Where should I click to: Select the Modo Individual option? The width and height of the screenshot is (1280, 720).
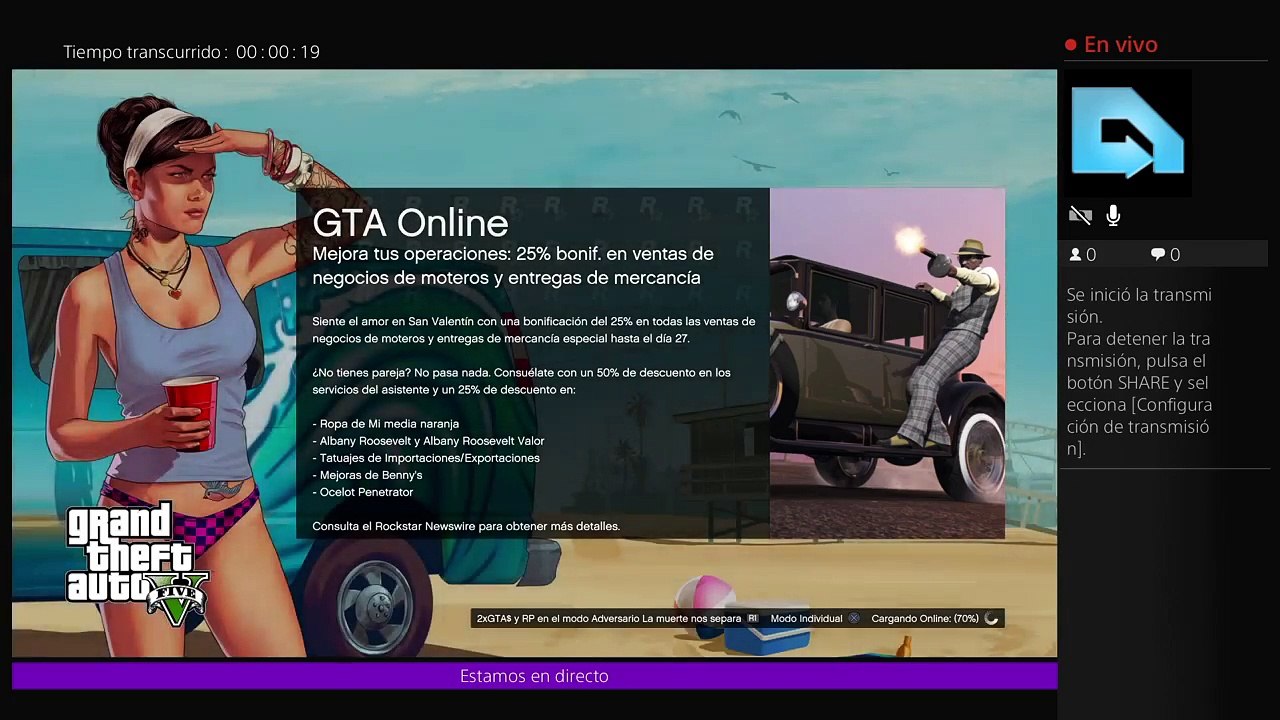(x=806, y=619)
